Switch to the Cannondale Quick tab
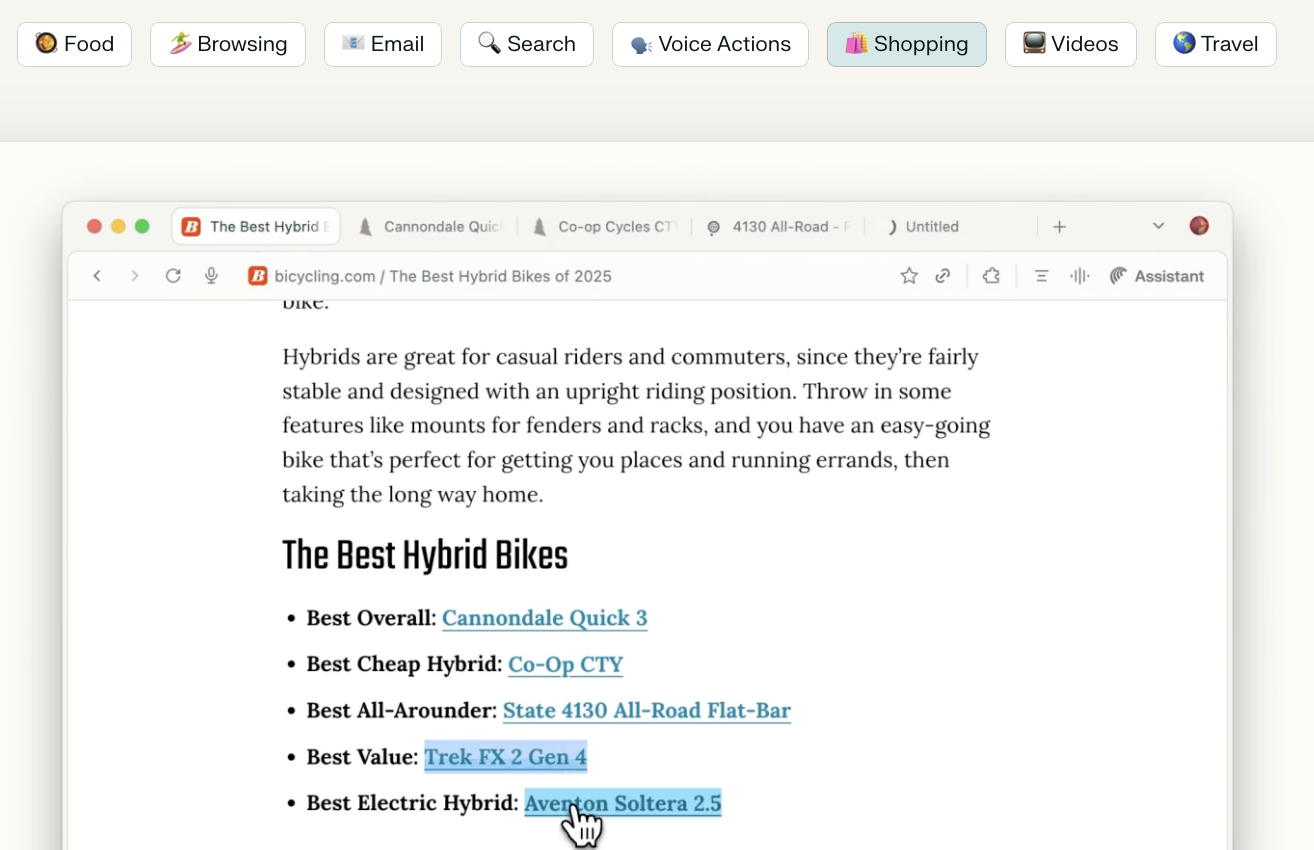The height and width of the screenshot is (850, 1314). [x=431, y=227]
